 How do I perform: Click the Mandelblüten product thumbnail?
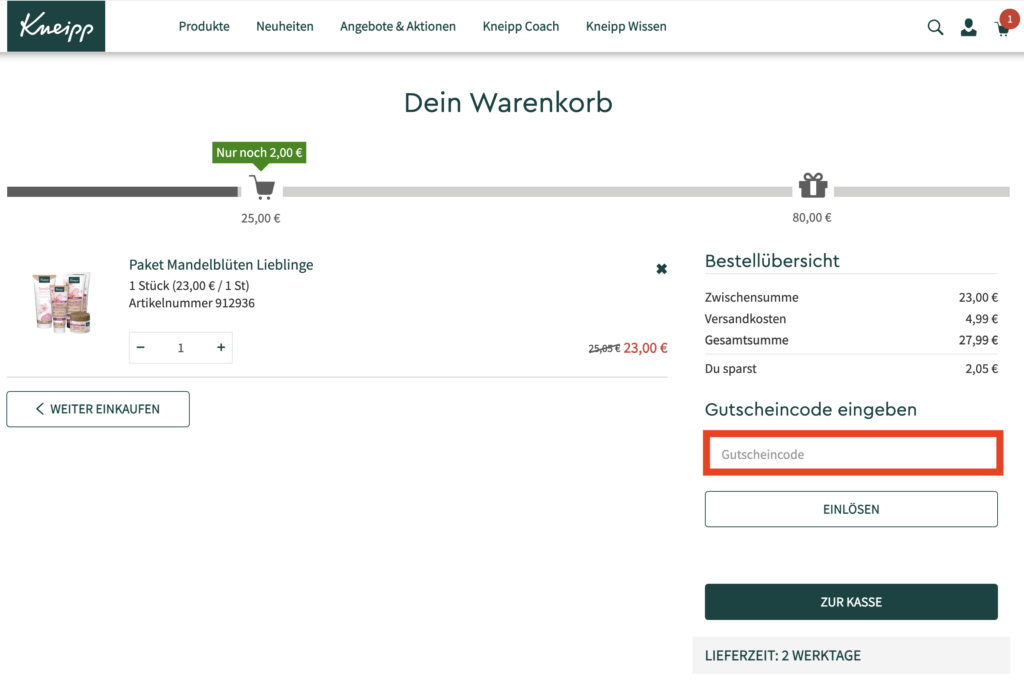tap(62, 303)
